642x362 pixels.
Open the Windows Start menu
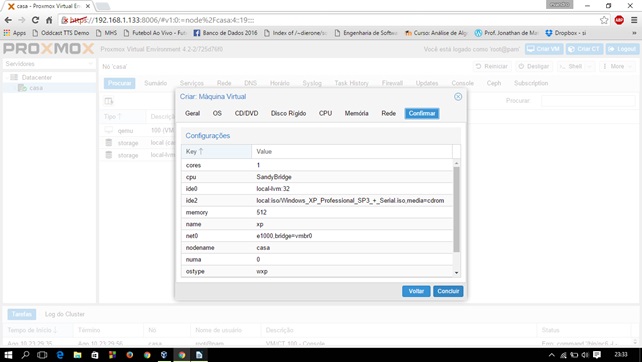[8, 355]
